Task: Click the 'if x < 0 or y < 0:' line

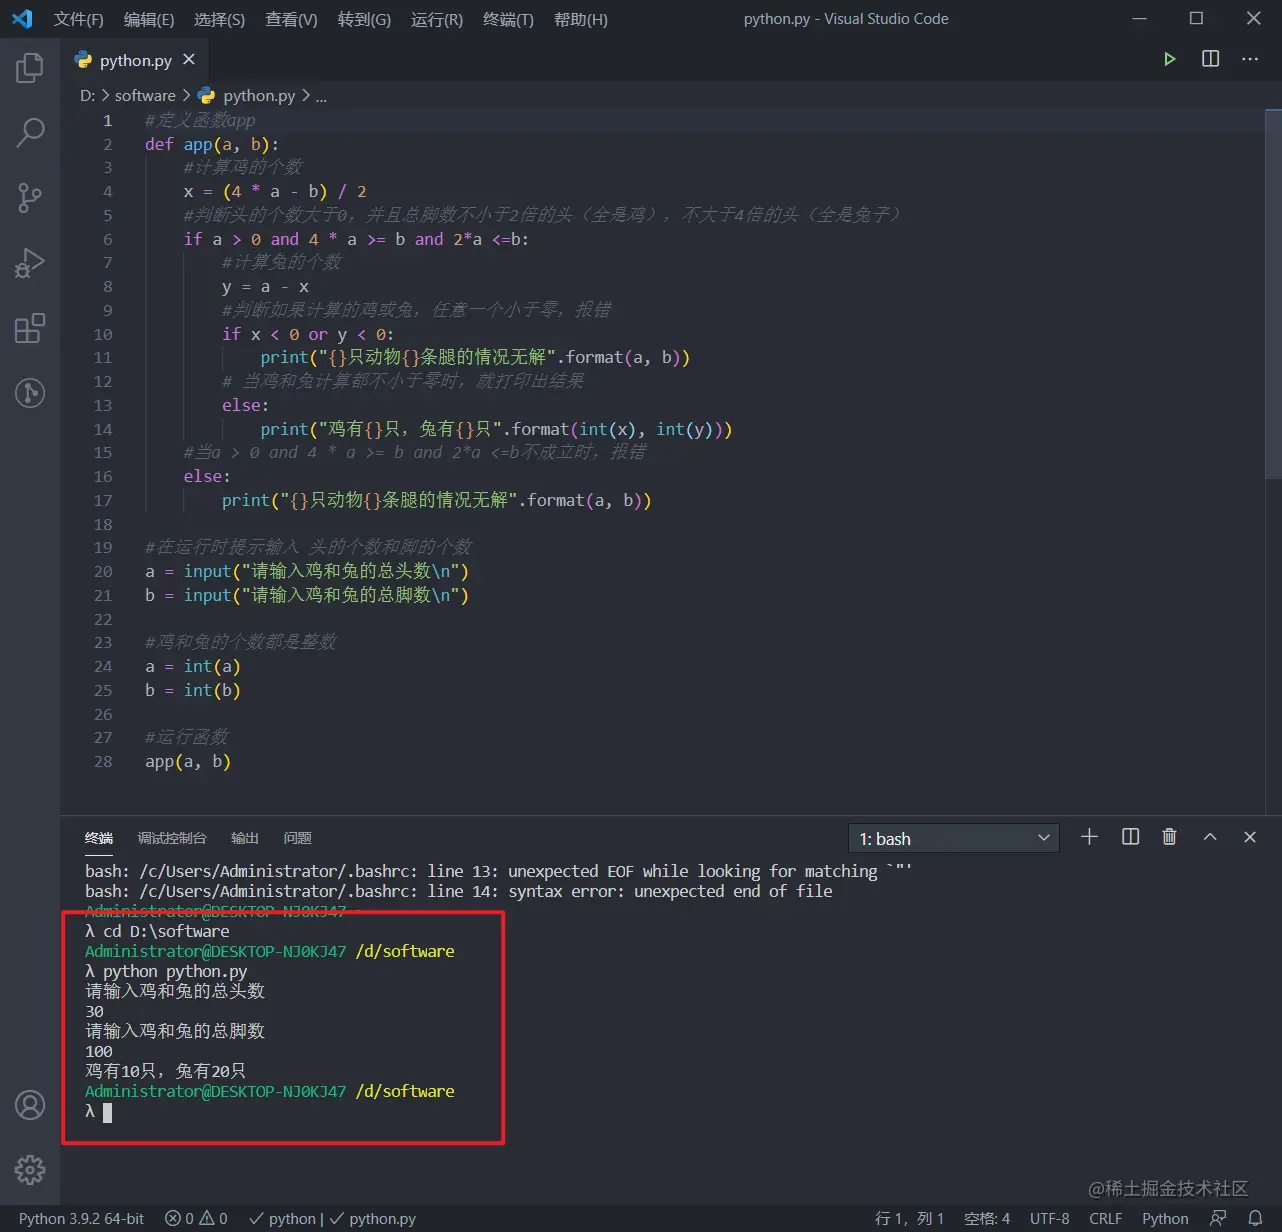Action: click(308, 334)
